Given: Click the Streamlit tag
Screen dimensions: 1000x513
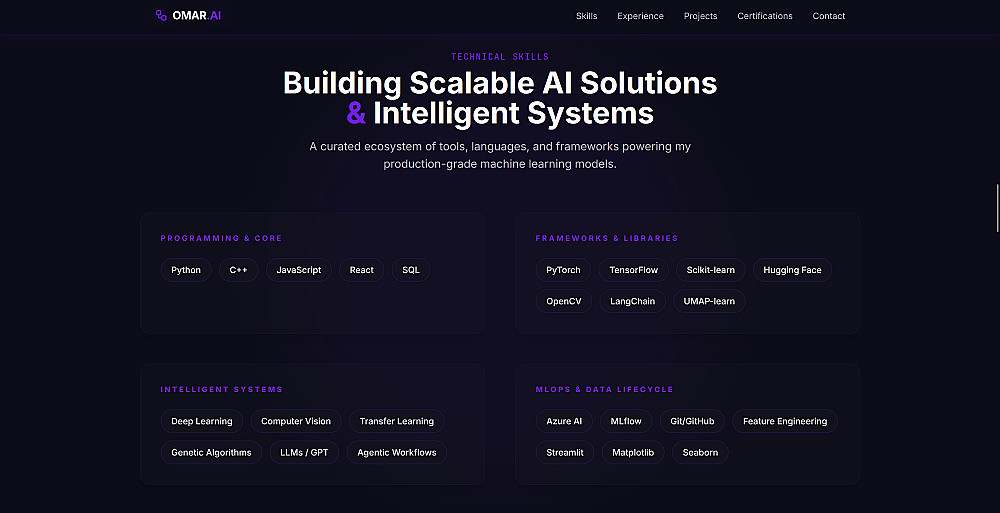Looking at the screenshot, I should [565, 452].
